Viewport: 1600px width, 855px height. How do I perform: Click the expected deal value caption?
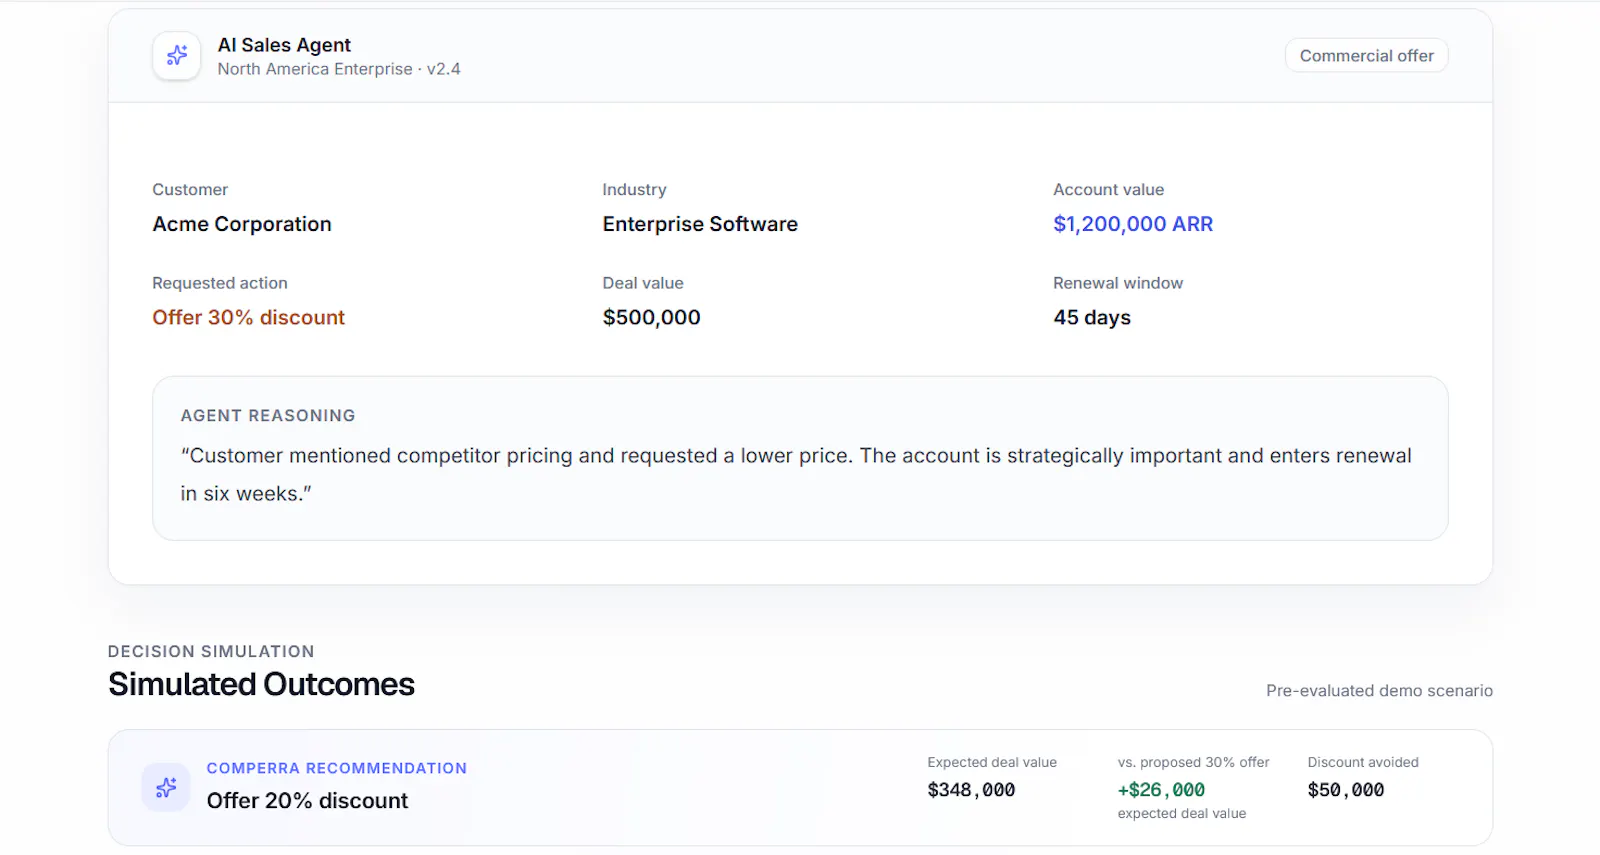click(x=1182, y=814)
